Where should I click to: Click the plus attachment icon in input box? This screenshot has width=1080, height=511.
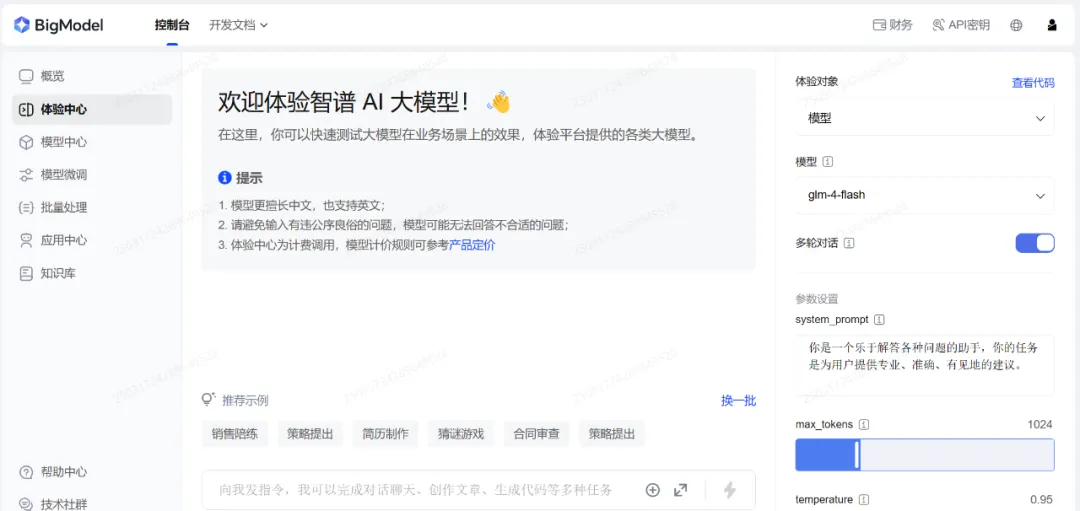[x=652, y=490]
